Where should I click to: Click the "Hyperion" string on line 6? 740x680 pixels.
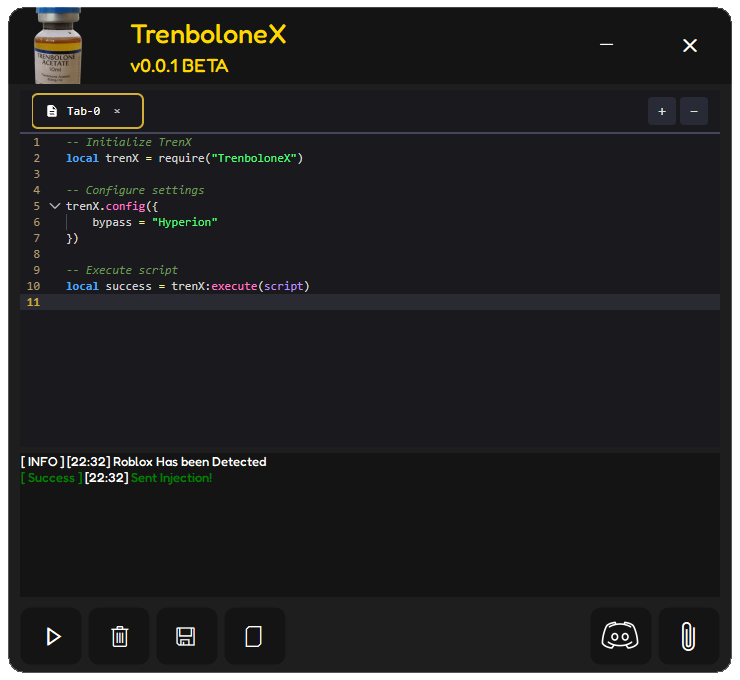click(185, 222)
